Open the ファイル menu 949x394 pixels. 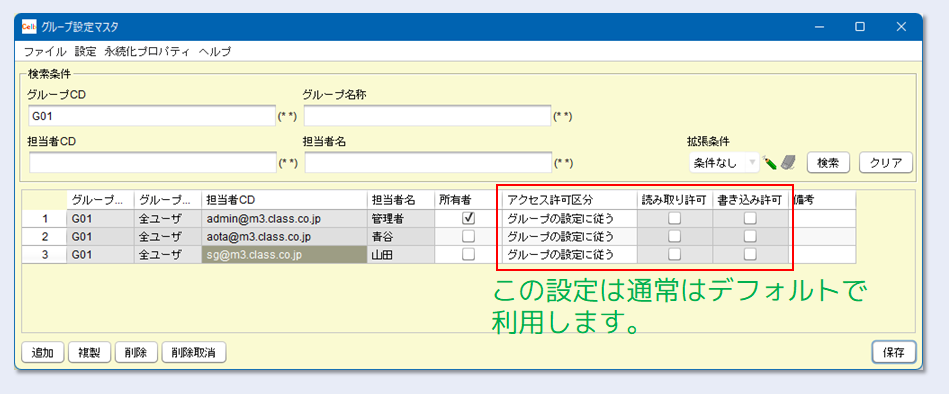[45, 51]
